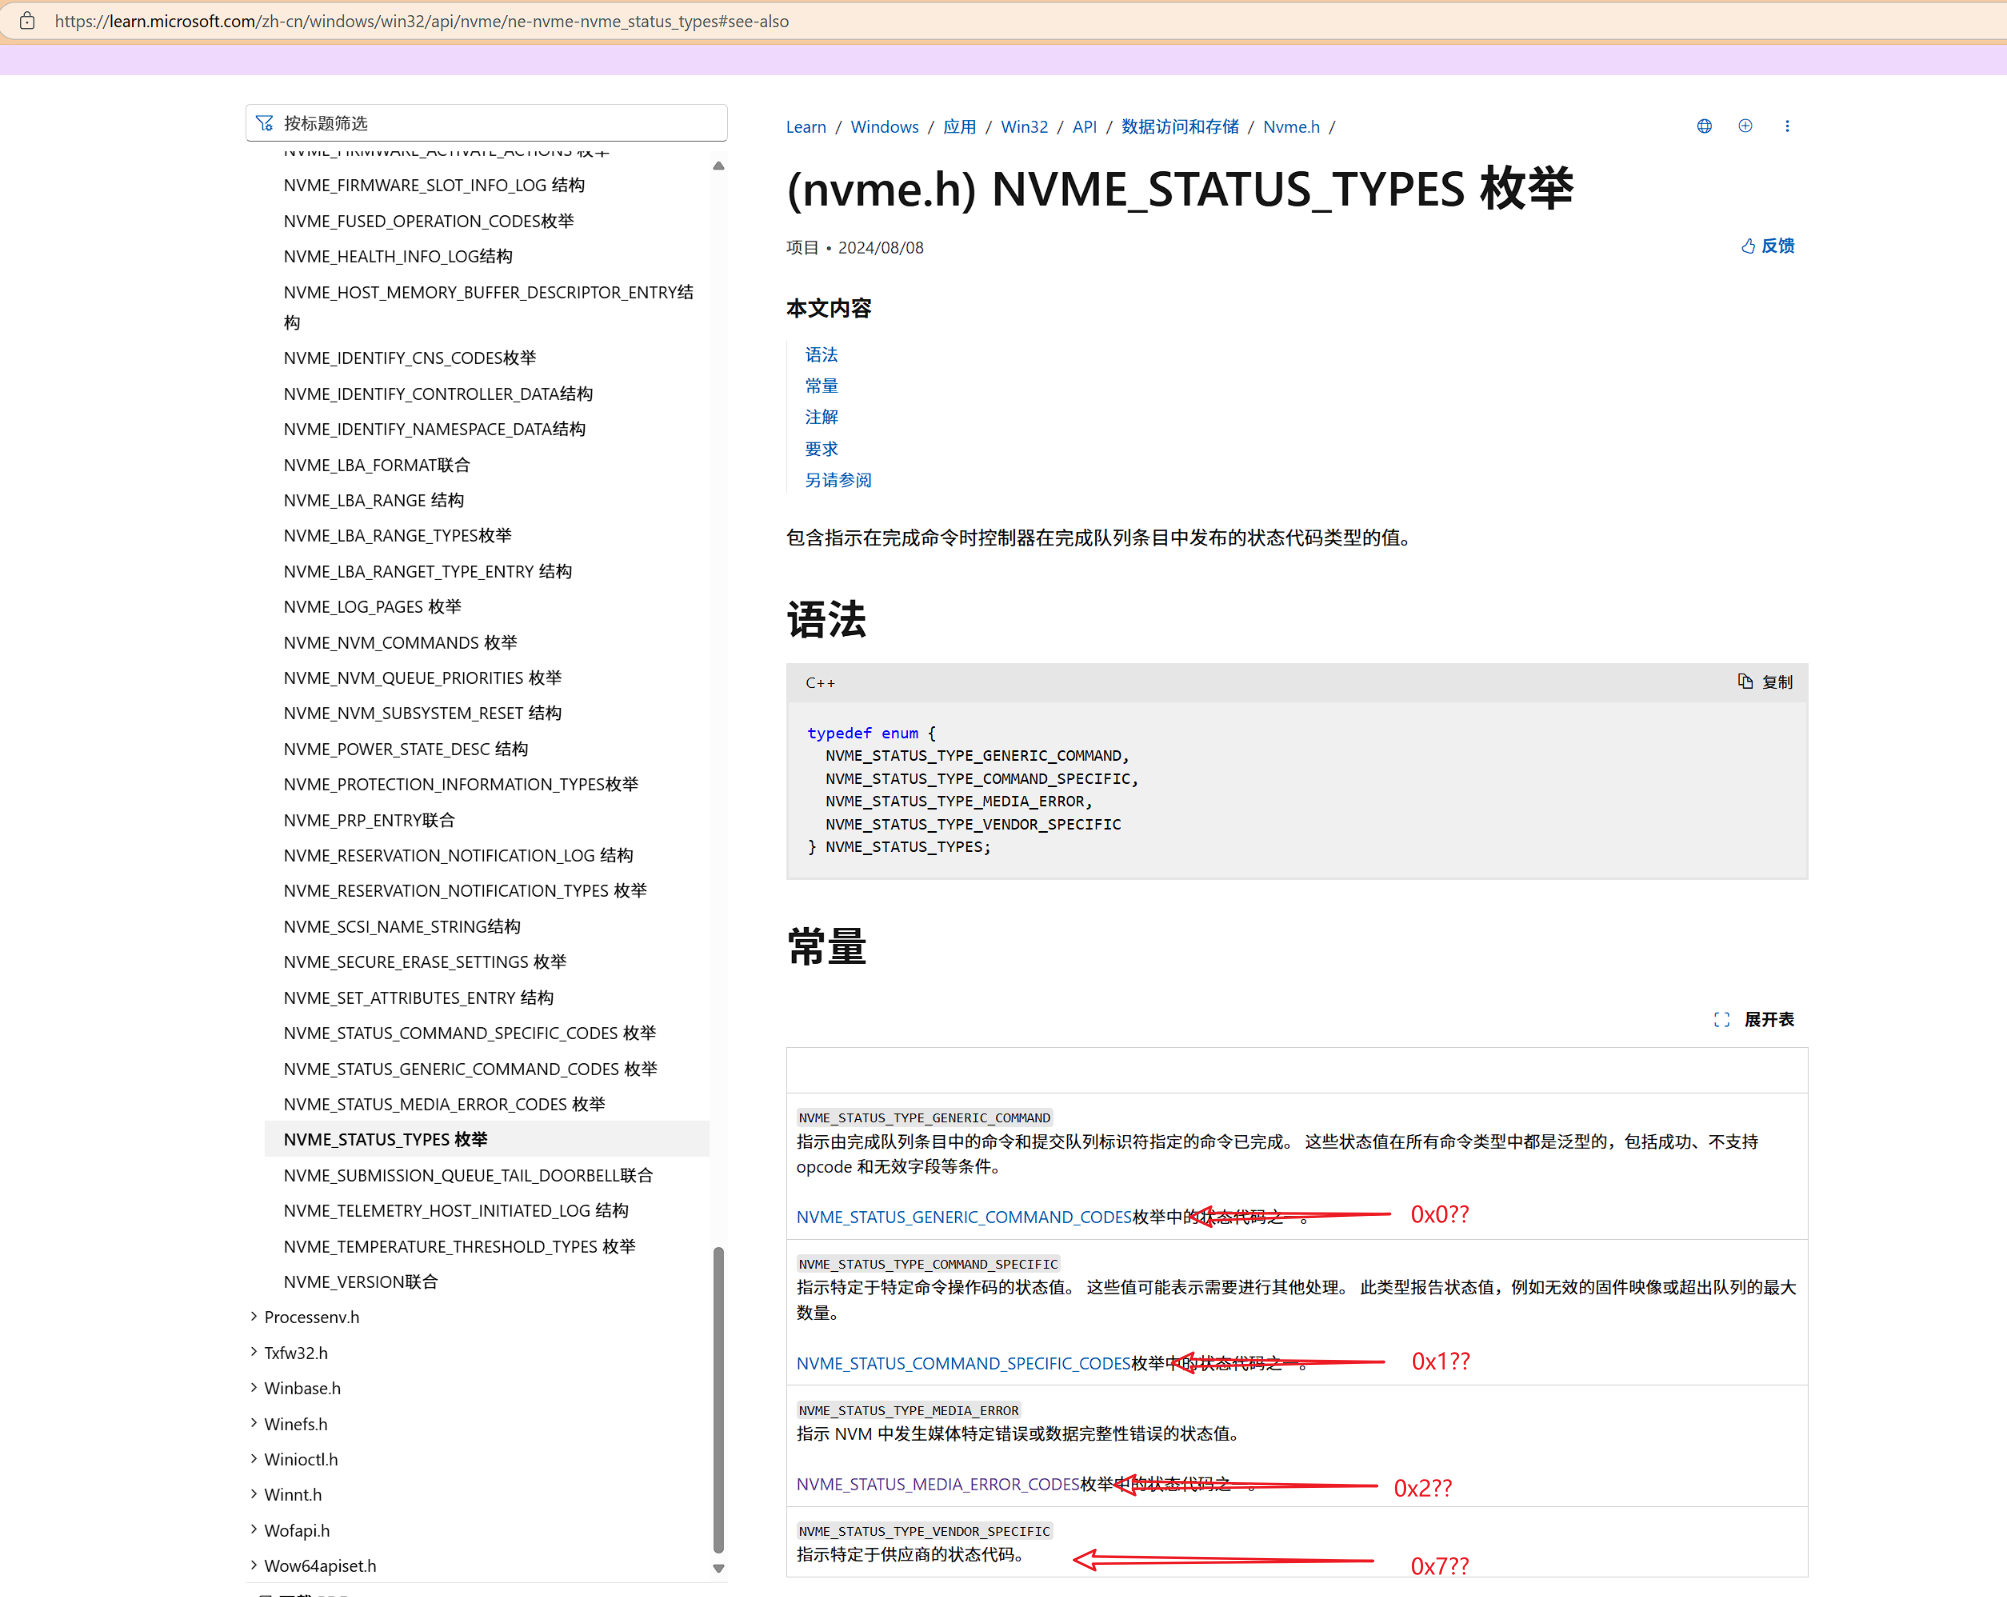This screenshot has height=1597, width=2007.
Task: Select NVME_FIRMWARE_SLOT_INFO_LOG 结构 in sidebar
Action: coord(434,185)
